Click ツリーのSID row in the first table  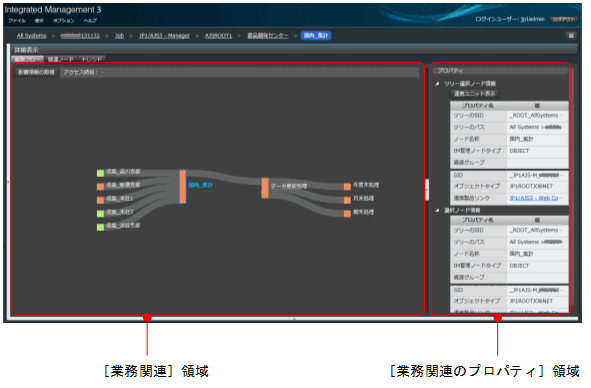tap(509, 116)
